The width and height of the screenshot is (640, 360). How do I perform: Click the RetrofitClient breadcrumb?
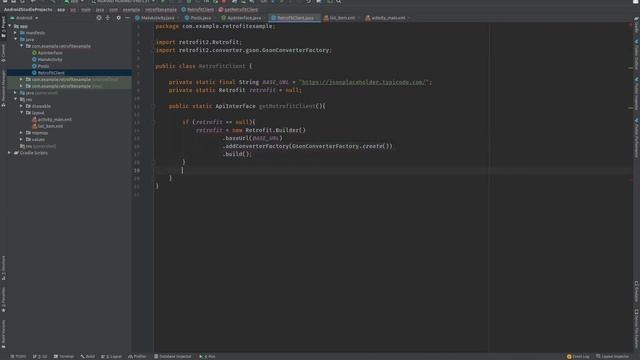[198, 9]
